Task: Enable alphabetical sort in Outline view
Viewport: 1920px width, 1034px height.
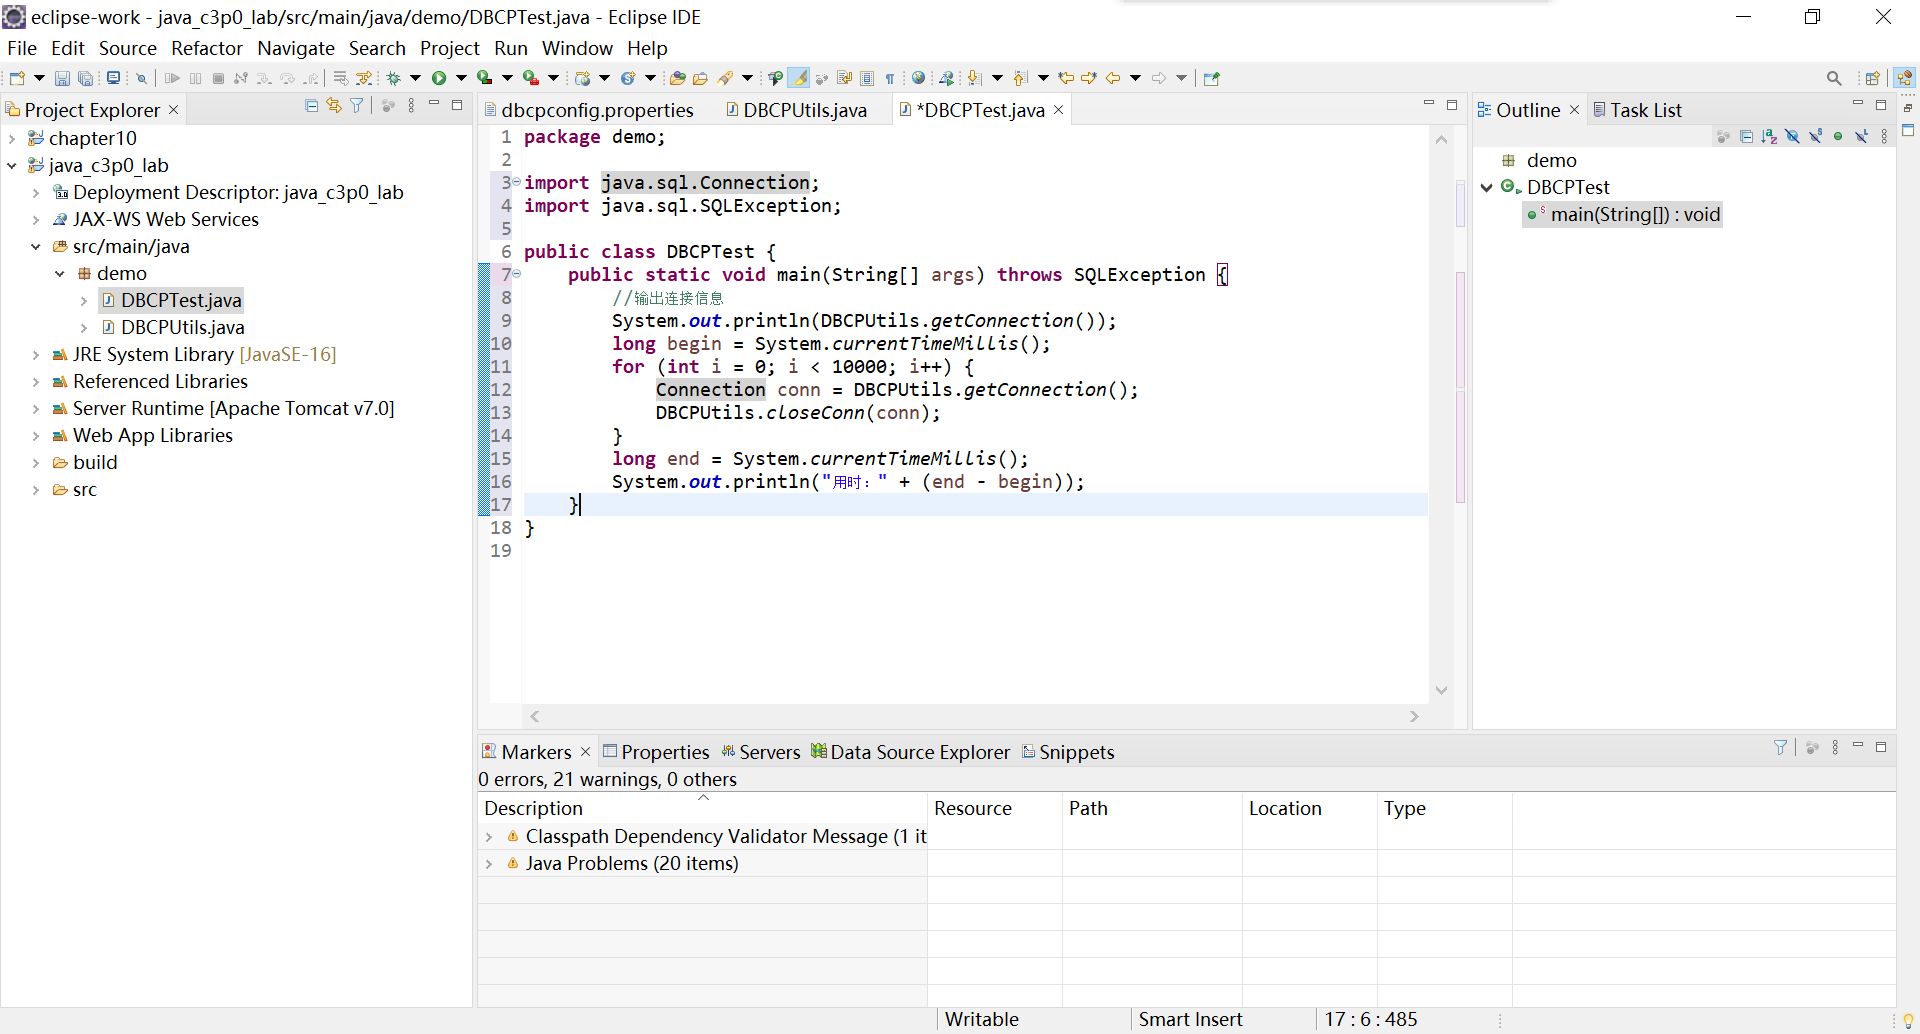Action: click(1768, 137)
